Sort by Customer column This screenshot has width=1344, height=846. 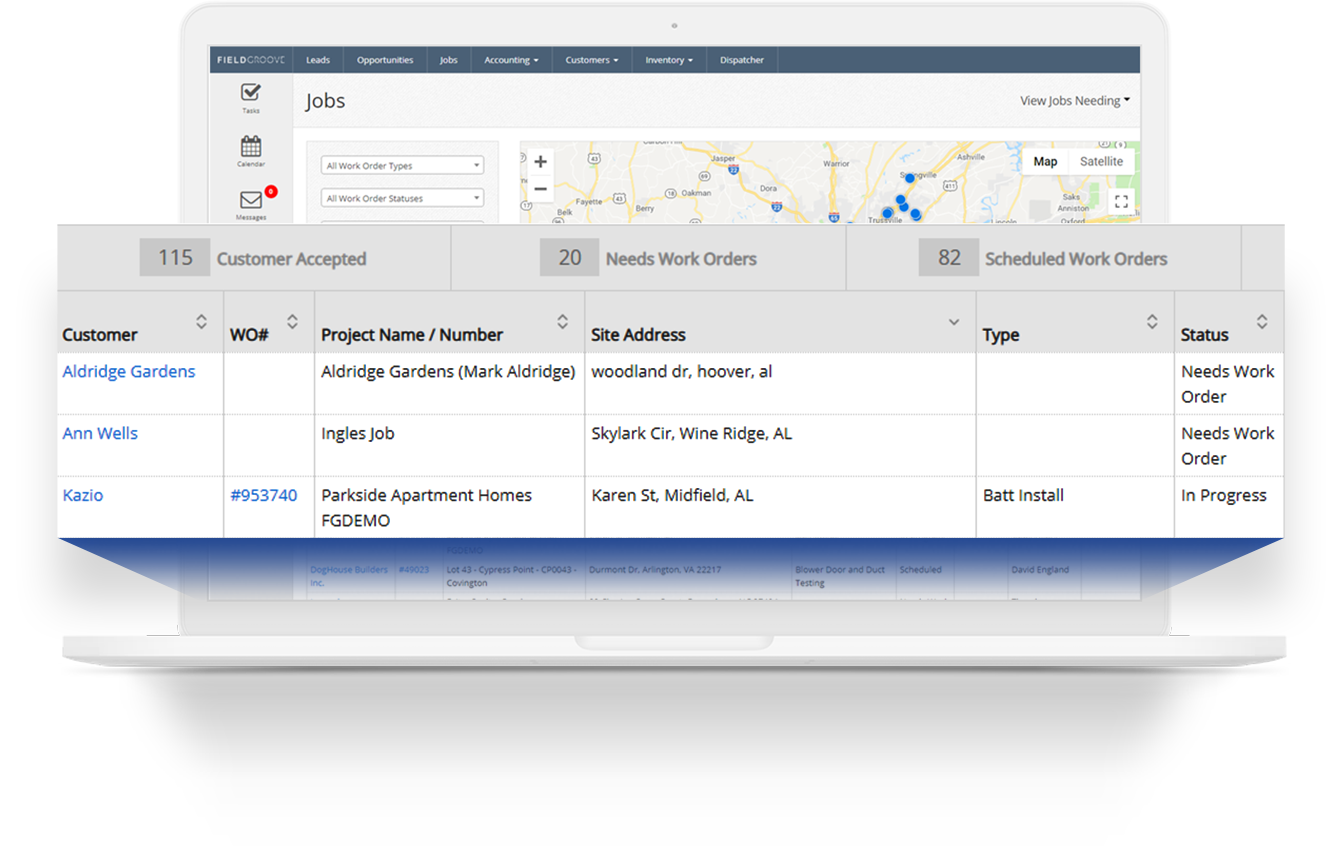tap(201, 321)
